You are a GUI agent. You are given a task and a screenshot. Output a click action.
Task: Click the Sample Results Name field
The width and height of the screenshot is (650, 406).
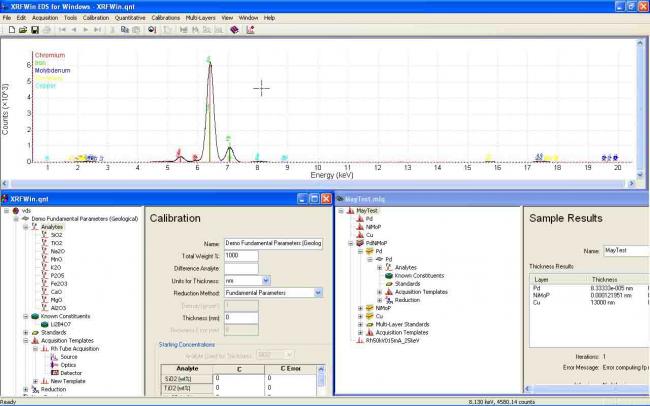625,250
